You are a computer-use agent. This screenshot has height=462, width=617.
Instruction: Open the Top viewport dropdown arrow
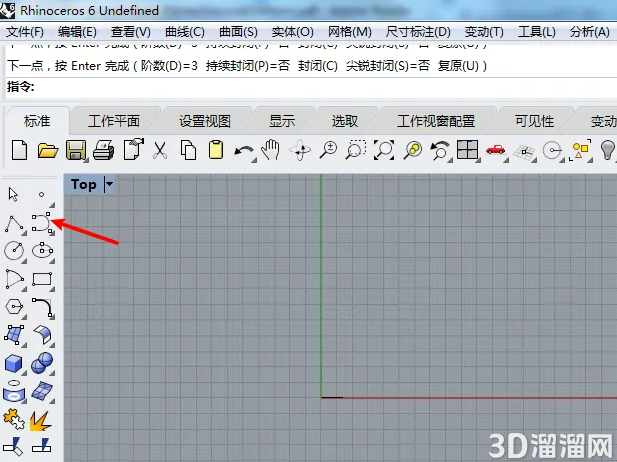point(109,184)
